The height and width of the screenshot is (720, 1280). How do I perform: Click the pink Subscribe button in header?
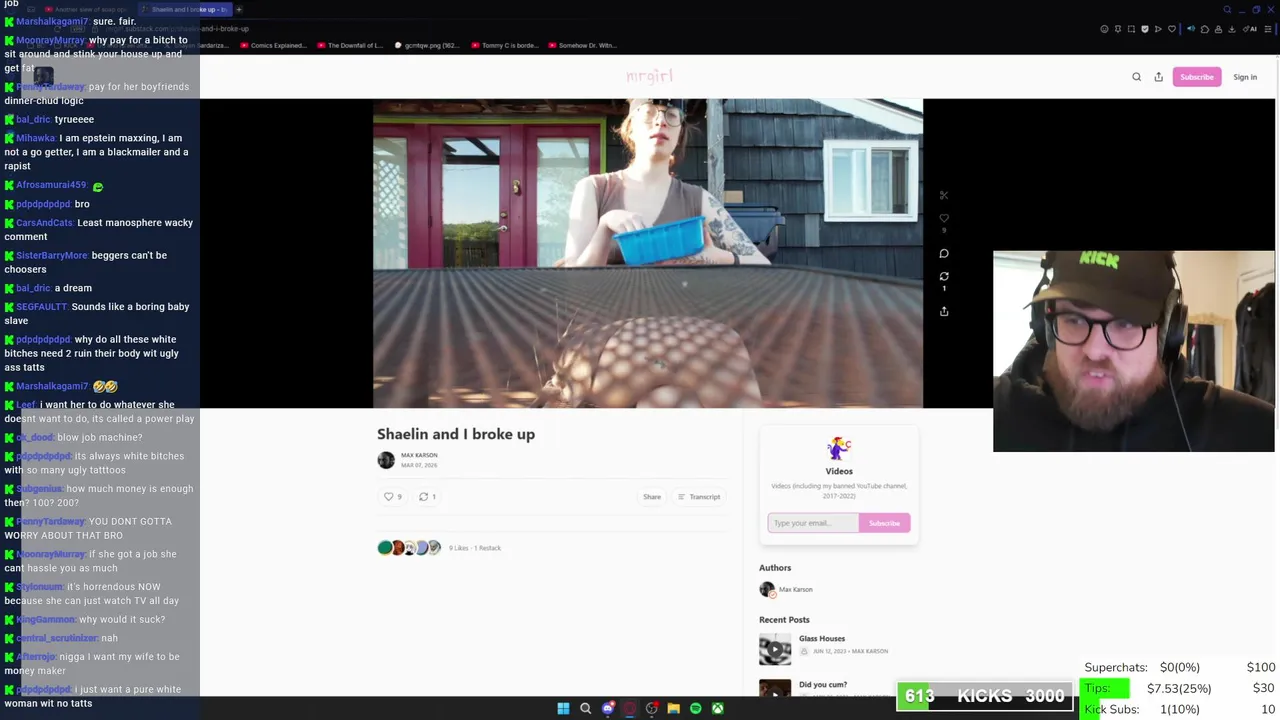click(1196, 77)
